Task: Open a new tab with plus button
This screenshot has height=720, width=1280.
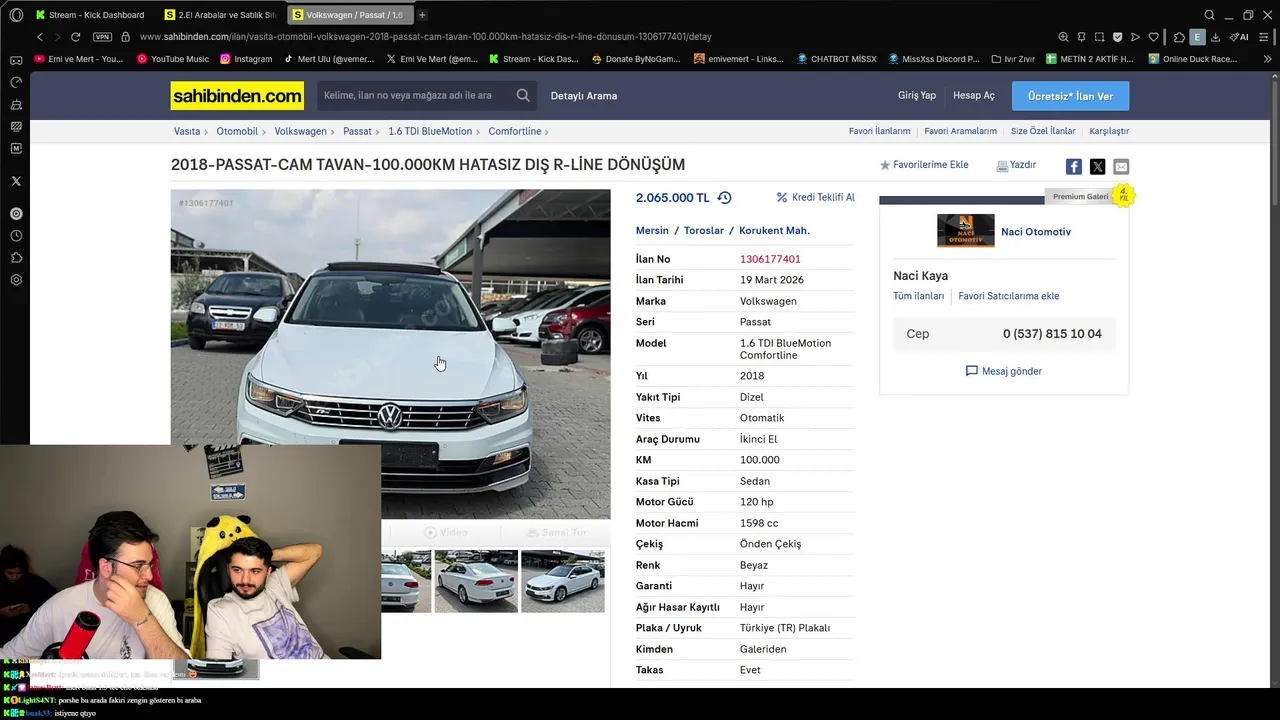Action: click(x=422, y=15)
